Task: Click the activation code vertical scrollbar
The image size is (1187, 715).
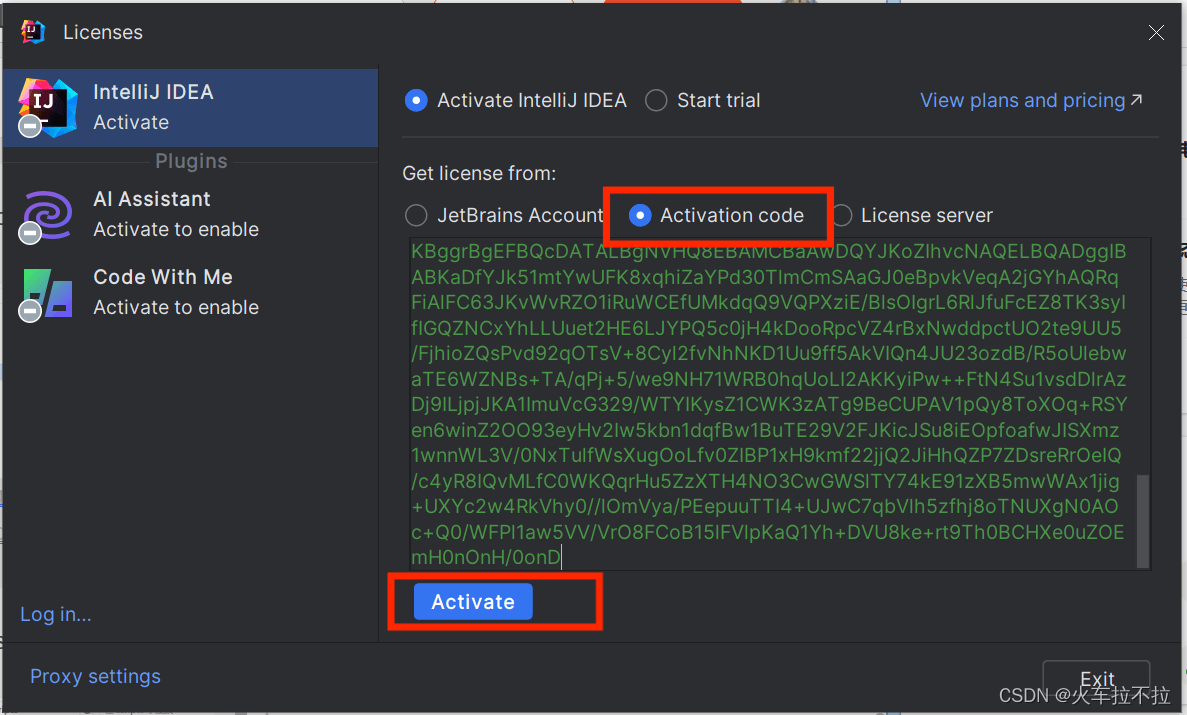Action: [x=1144, y=520]
